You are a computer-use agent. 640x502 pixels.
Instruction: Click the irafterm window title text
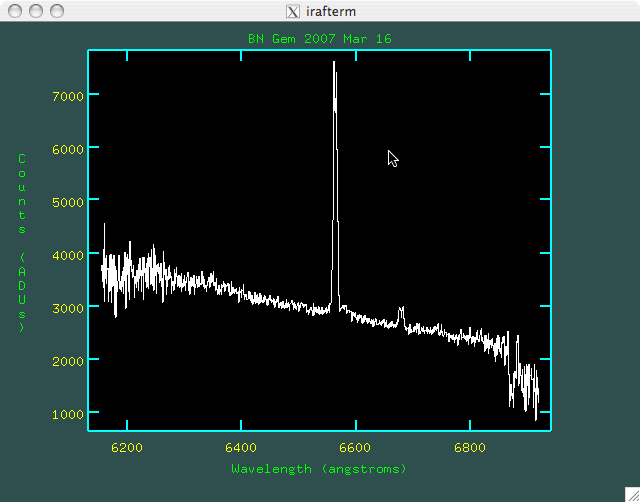coord(331,11)
